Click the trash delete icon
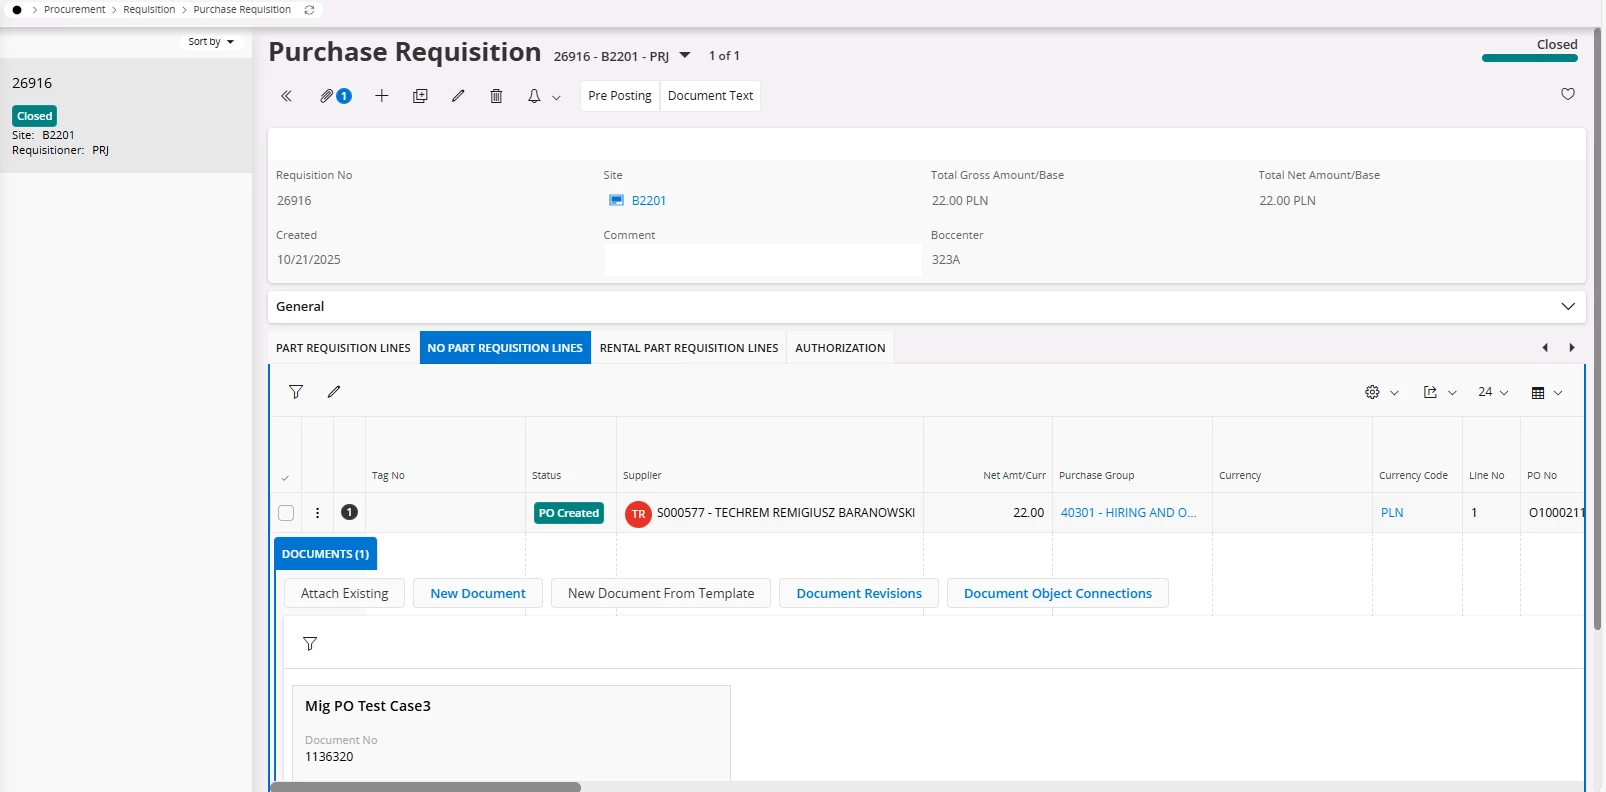 pyautogui.click(x=496, y=96)
